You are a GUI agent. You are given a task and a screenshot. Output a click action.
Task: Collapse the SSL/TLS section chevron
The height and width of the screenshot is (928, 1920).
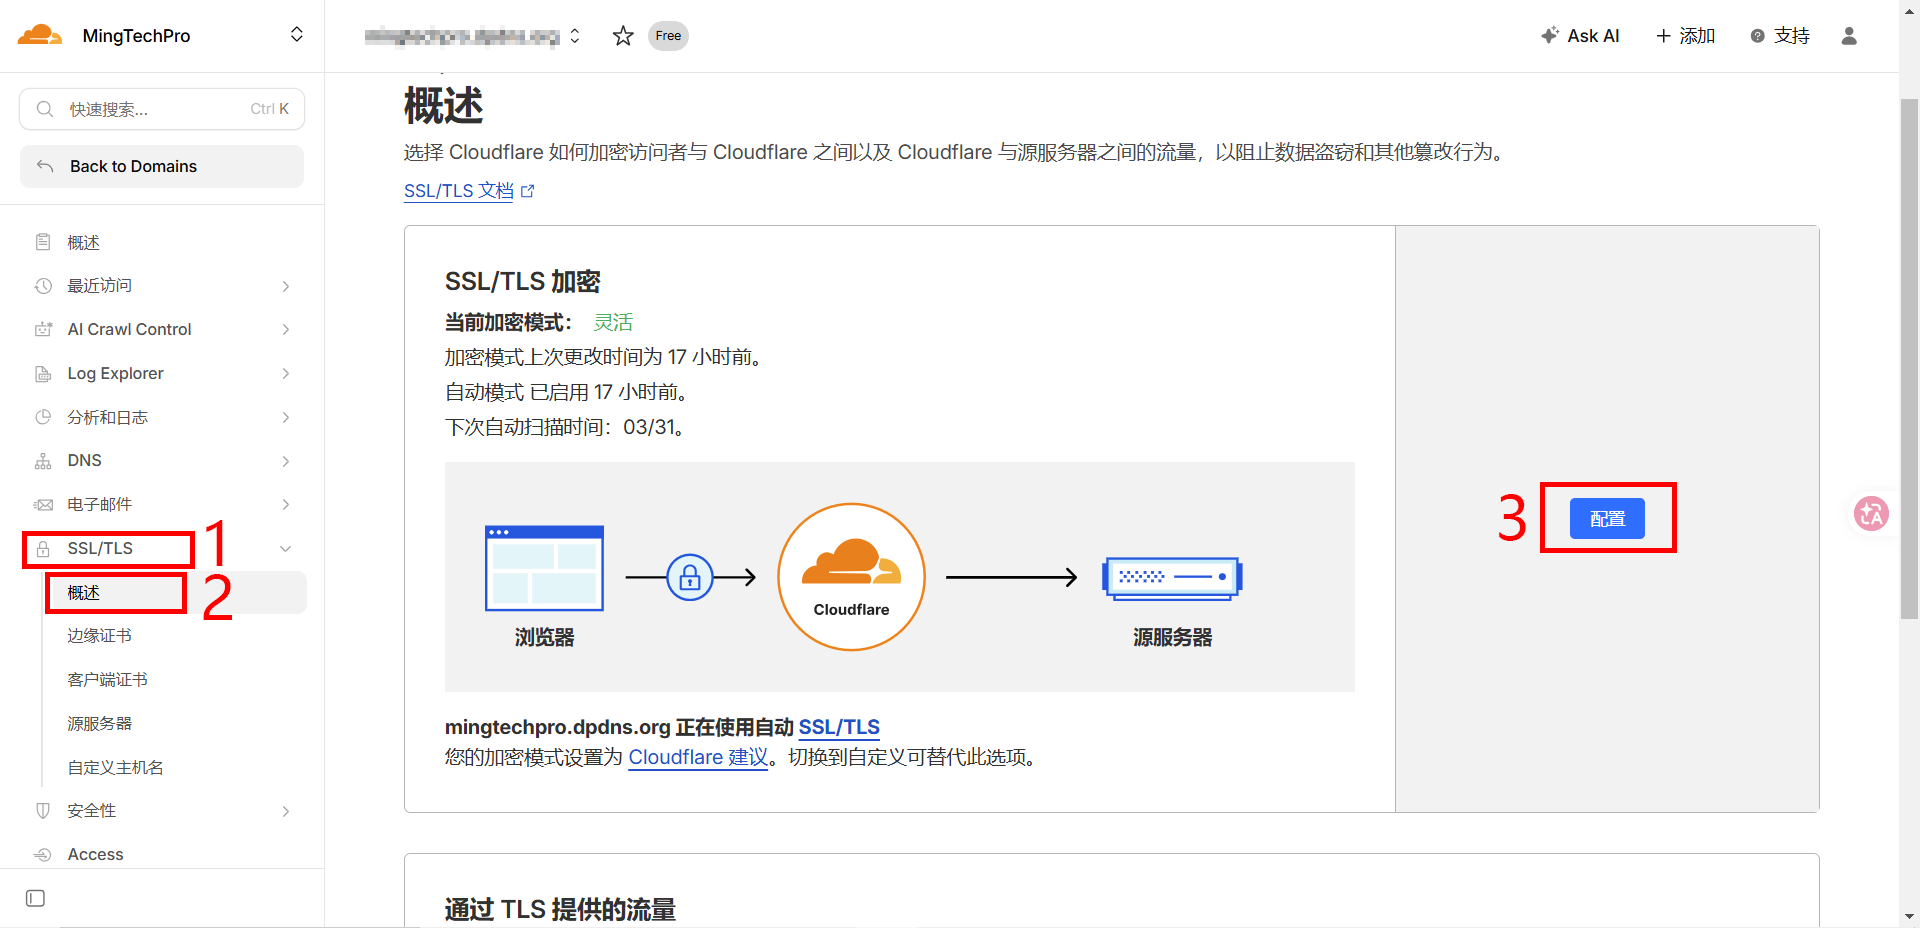coord(286,548)
